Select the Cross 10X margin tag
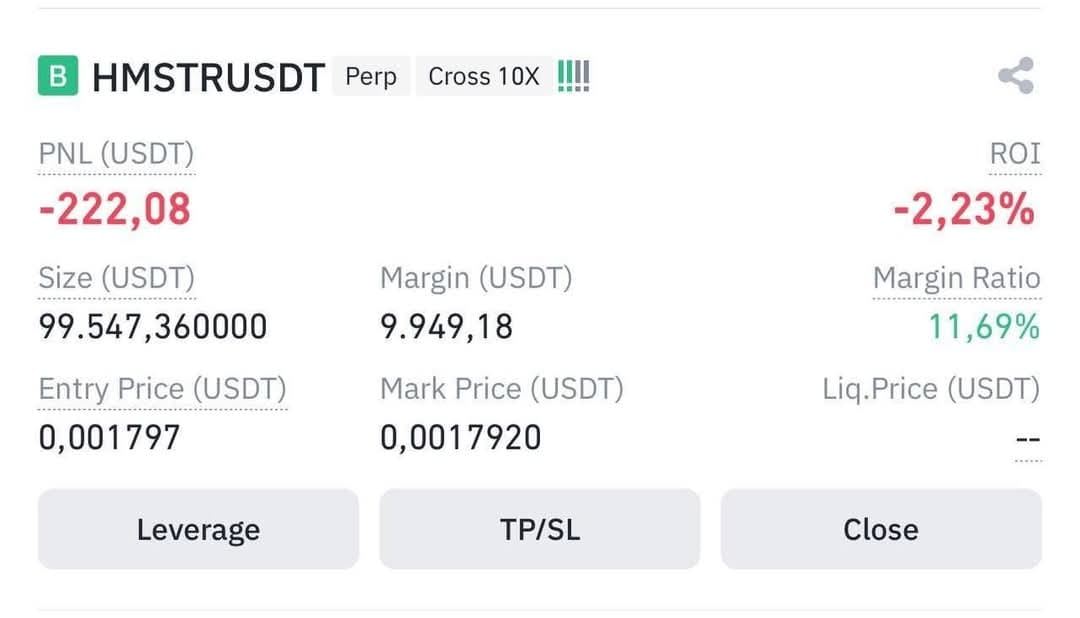Screen dimensions: 1080x618 pos(484,76)
